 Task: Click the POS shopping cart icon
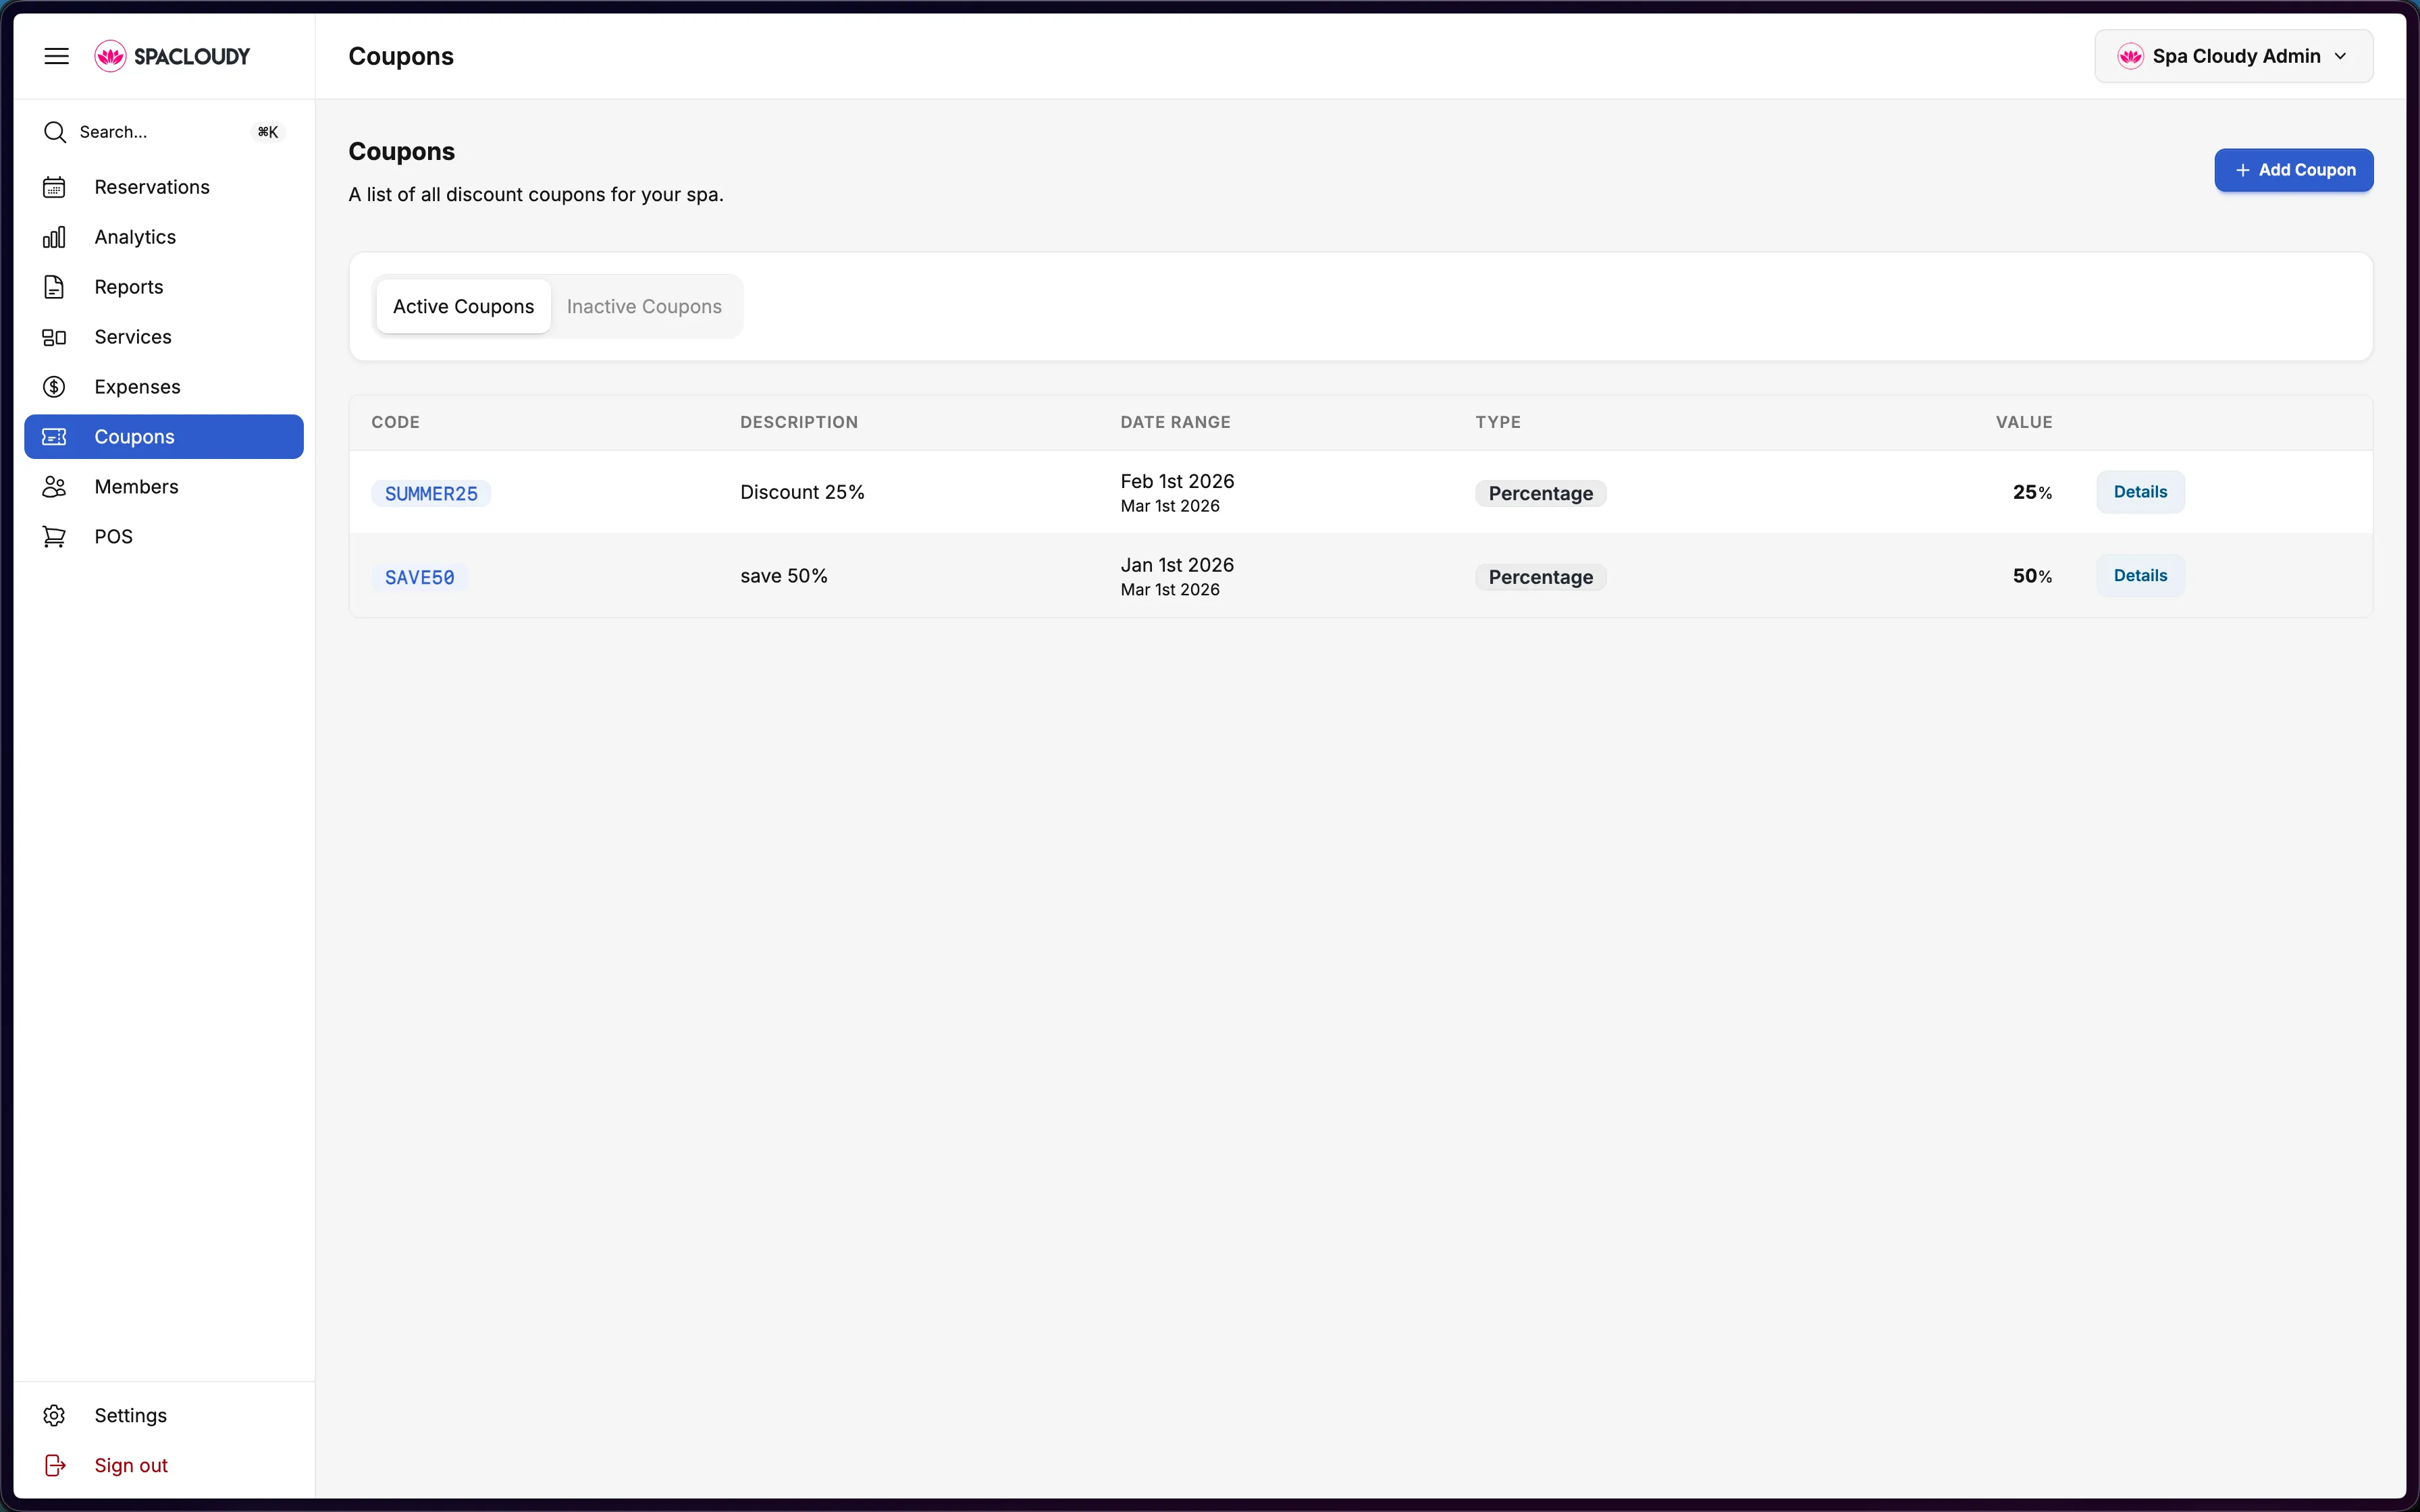coord(54,537)
